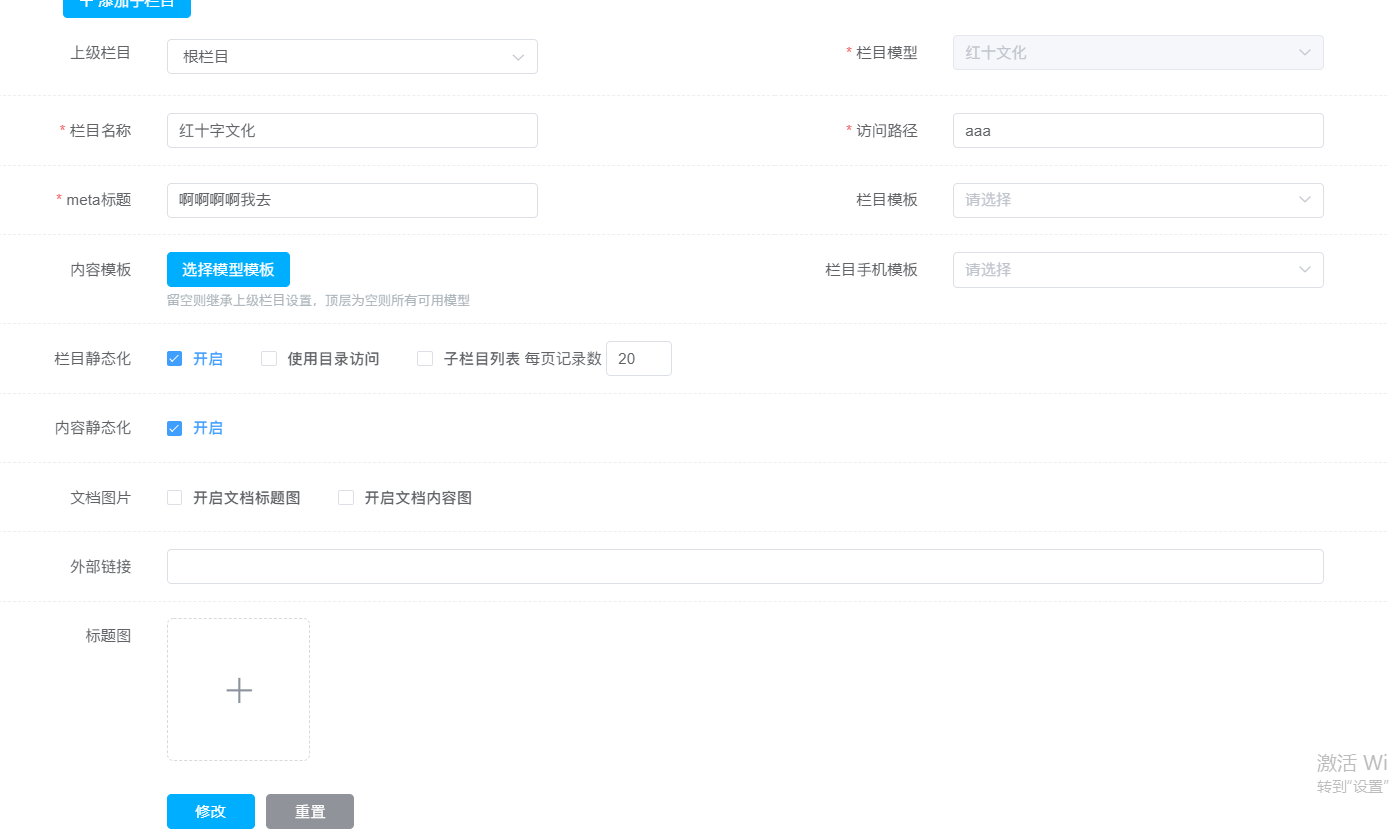Click the 修改 submit button

click(211, 812)
